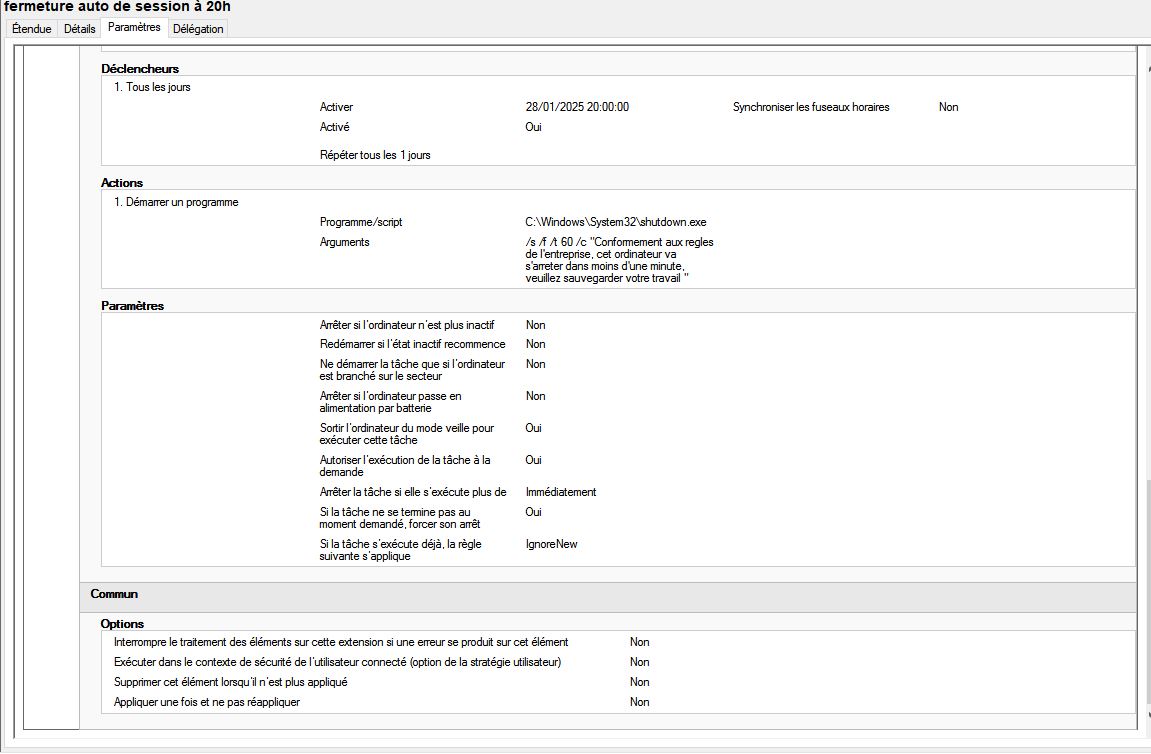Screen dimensions: 1151x754
Task: Click the shutdown arguments text block
Action: pyautogui.click(x=619, y=260)
